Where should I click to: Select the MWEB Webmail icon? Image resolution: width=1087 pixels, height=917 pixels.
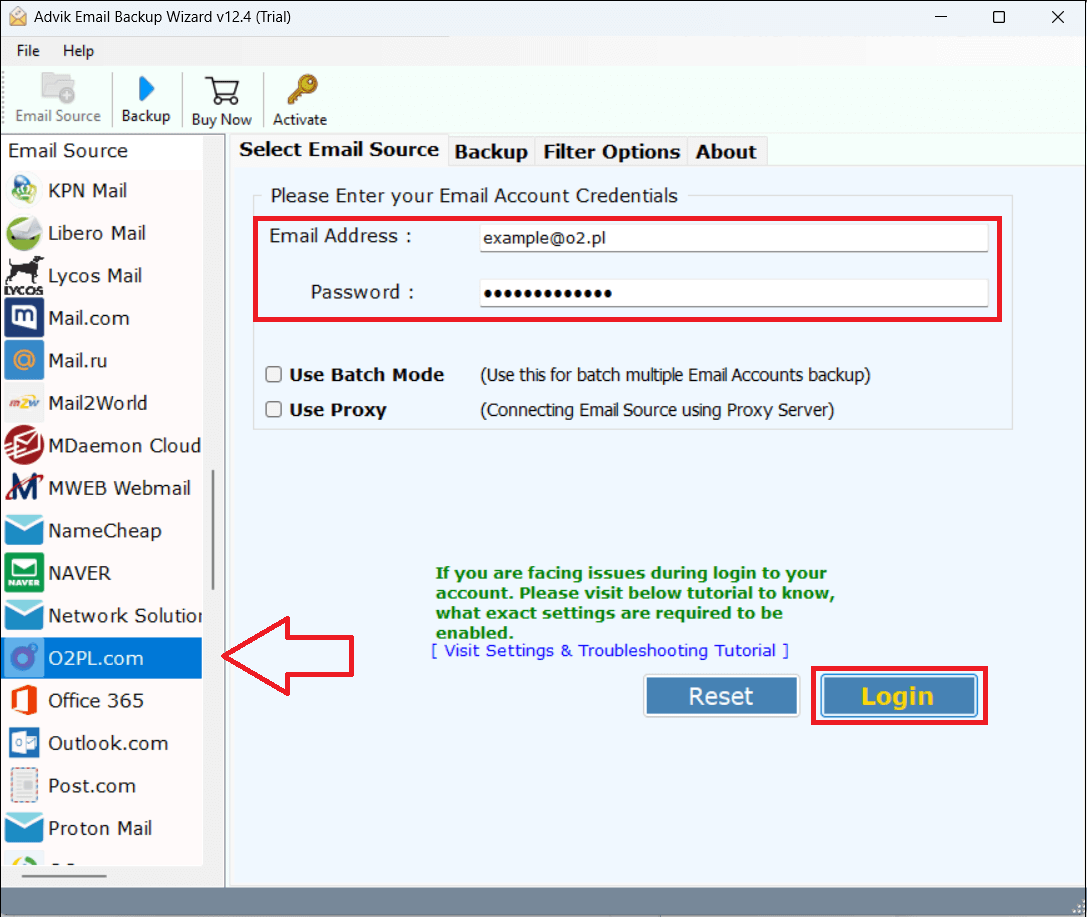click(x=24, y=488)
